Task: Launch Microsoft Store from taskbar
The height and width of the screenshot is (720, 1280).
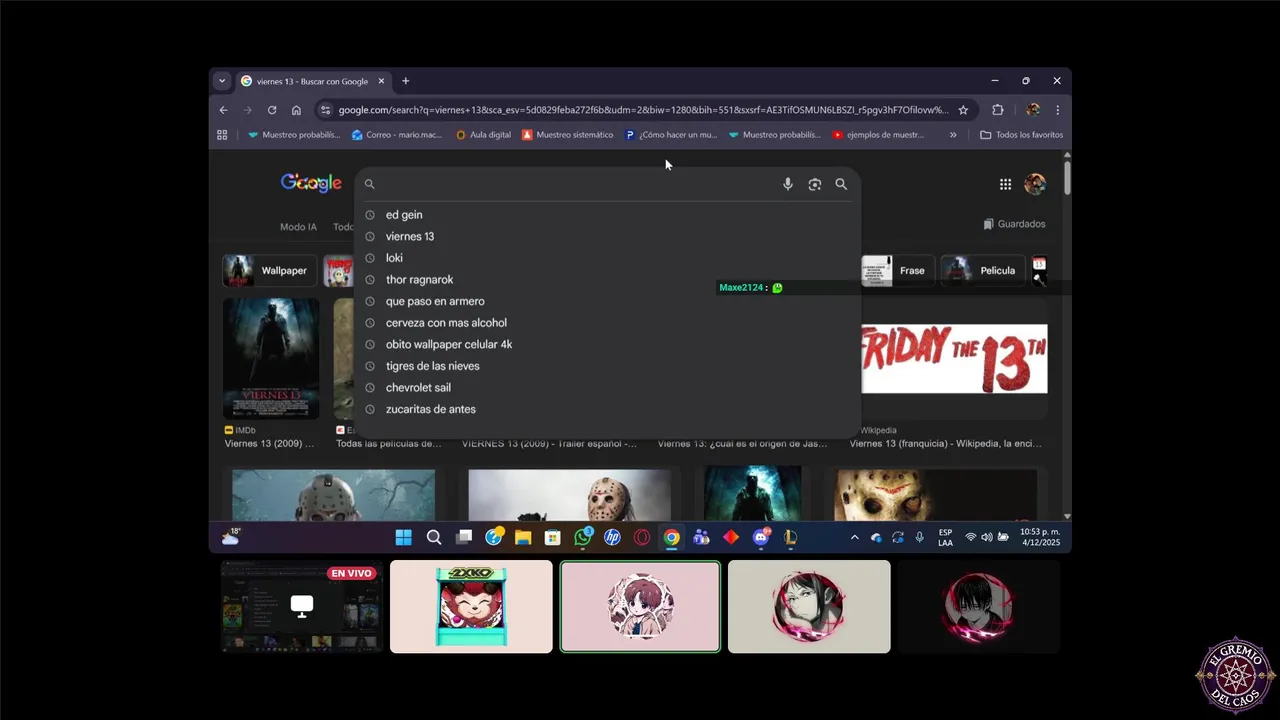Action: 552,537
